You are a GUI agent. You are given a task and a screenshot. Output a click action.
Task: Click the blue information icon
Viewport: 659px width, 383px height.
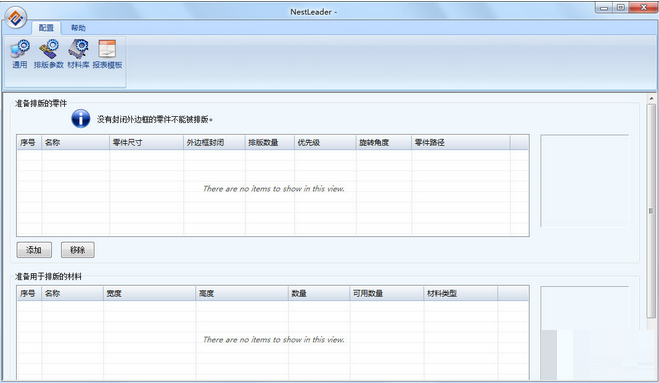[80, 119]
